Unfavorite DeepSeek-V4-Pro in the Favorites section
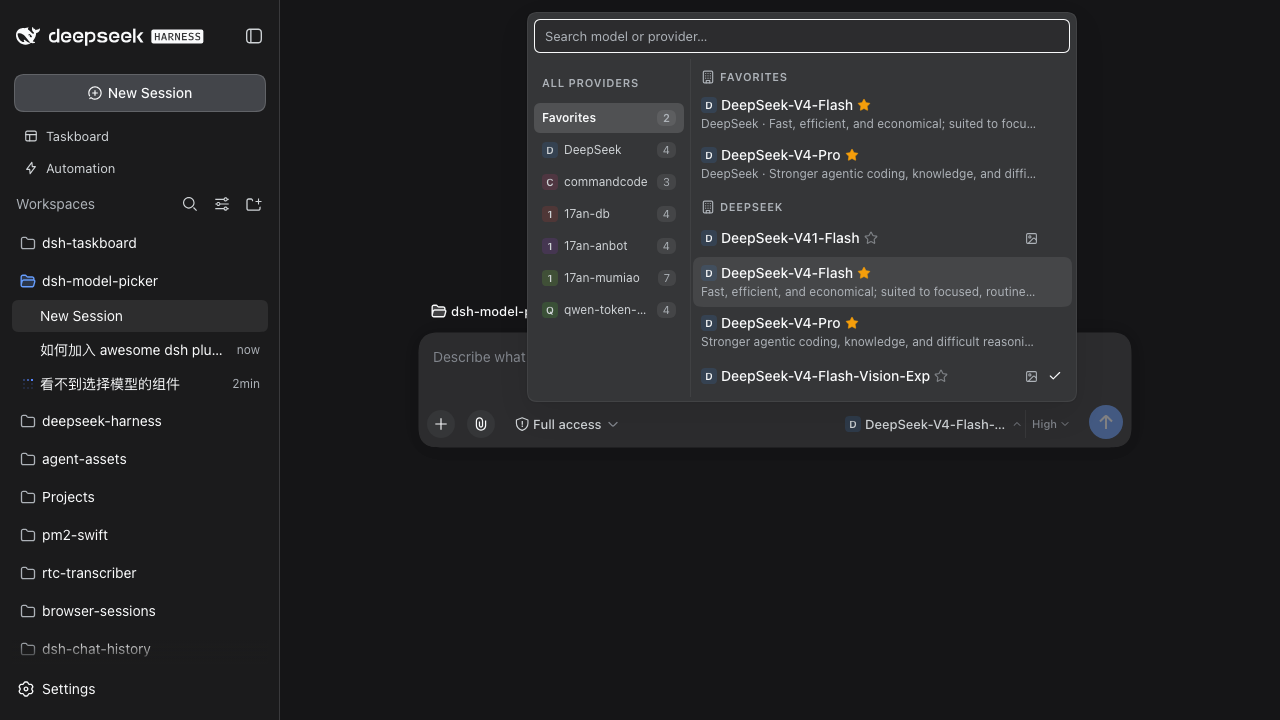The height and width of the screenshot is (720, 1280). [x=852, y=155]
